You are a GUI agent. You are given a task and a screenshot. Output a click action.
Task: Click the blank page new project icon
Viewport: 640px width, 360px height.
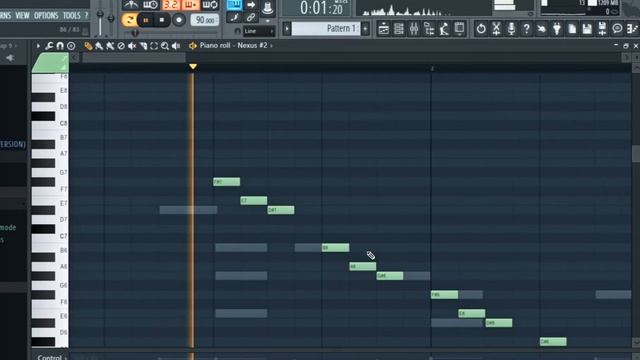click(572, 29)
